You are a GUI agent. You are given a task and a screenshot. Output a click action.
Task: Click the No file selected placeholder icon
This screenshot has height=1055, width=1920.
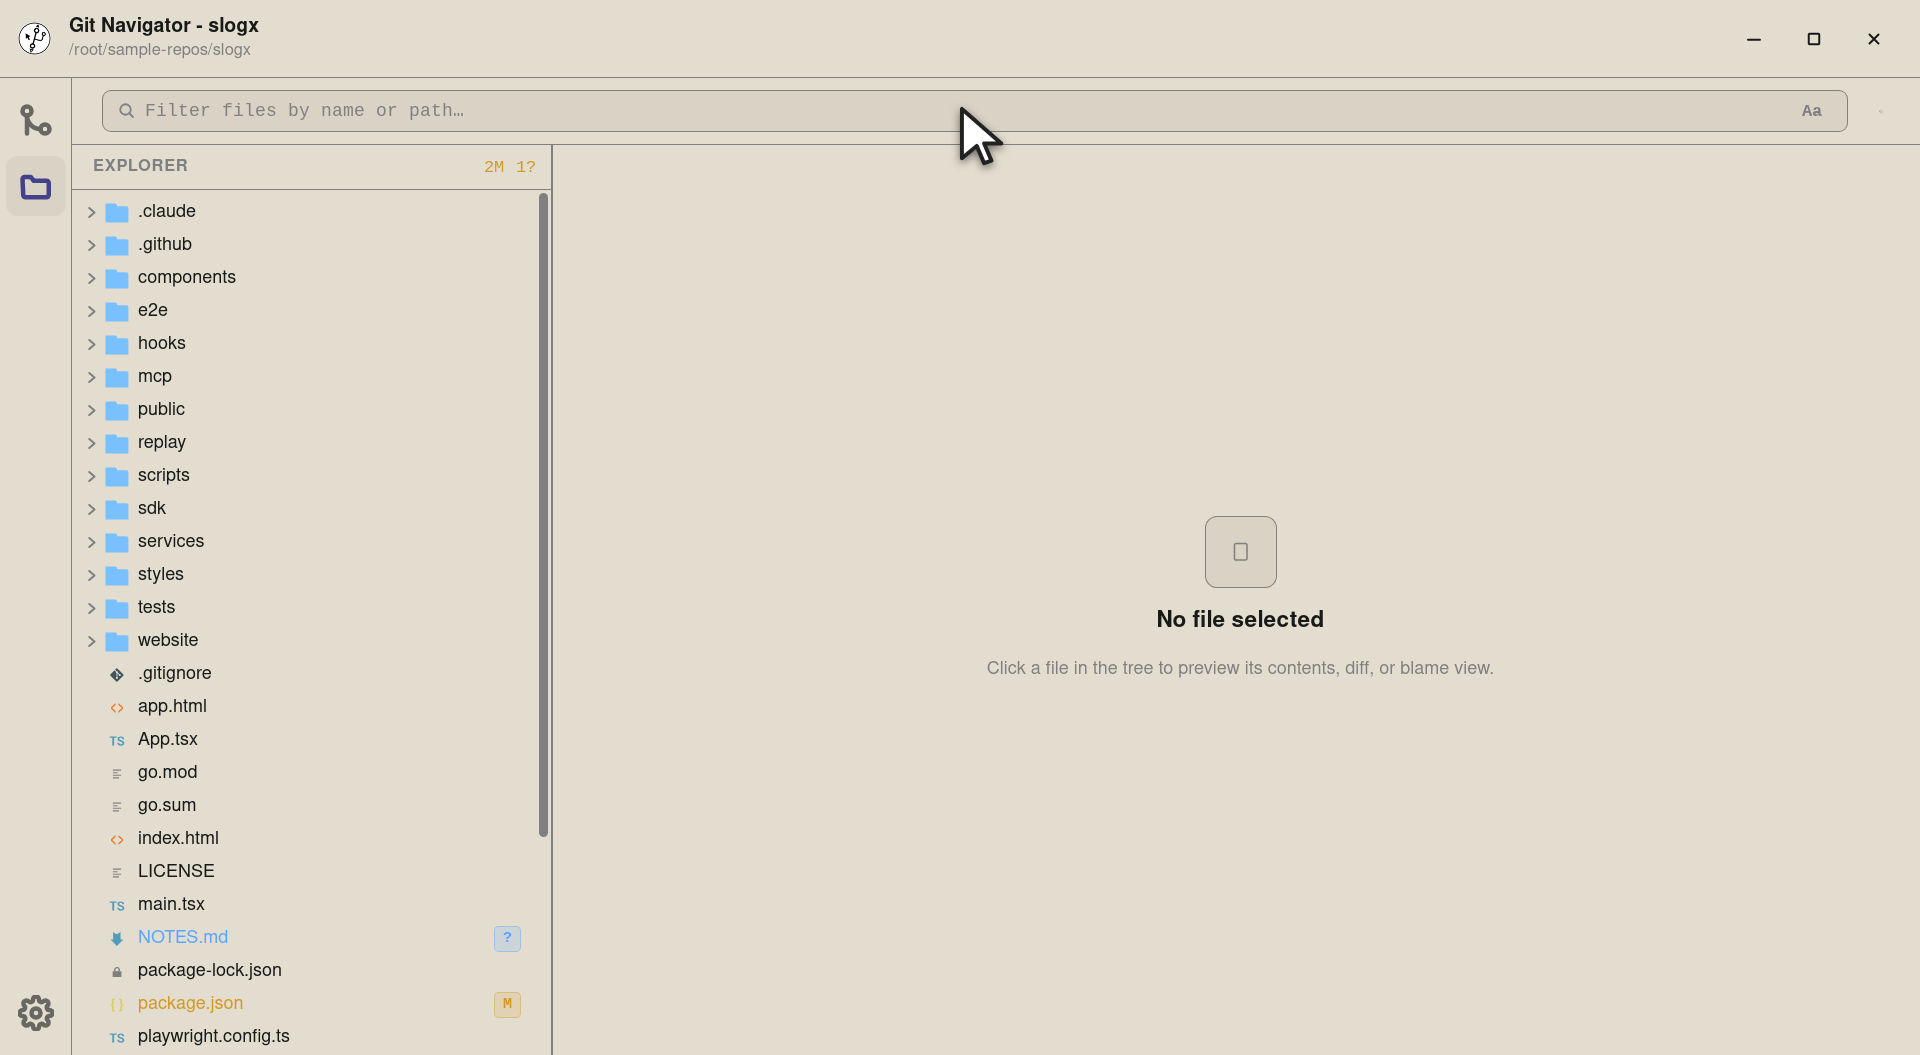pos(1240,552)
